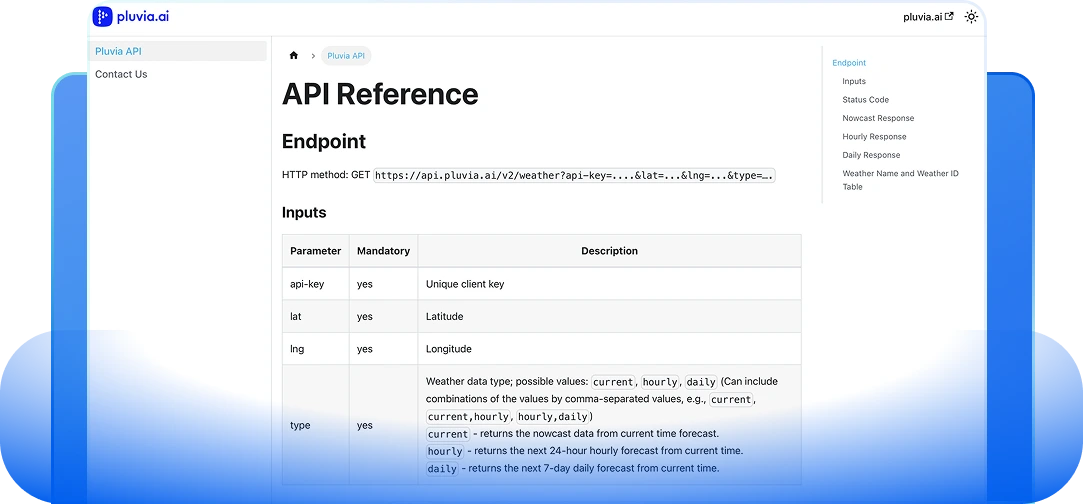Select Pluvia API in the left sidebar
1083x504 pixels.
tap(118, 51)
